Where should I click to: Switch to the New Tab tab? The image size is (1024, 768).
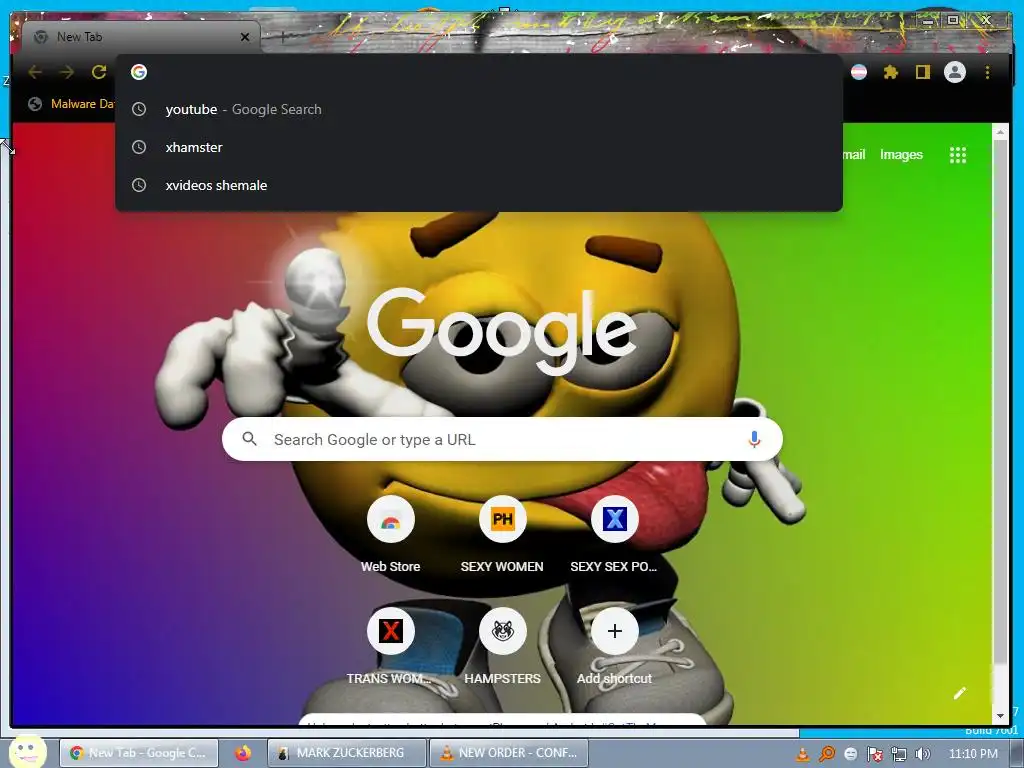[140, 37]
